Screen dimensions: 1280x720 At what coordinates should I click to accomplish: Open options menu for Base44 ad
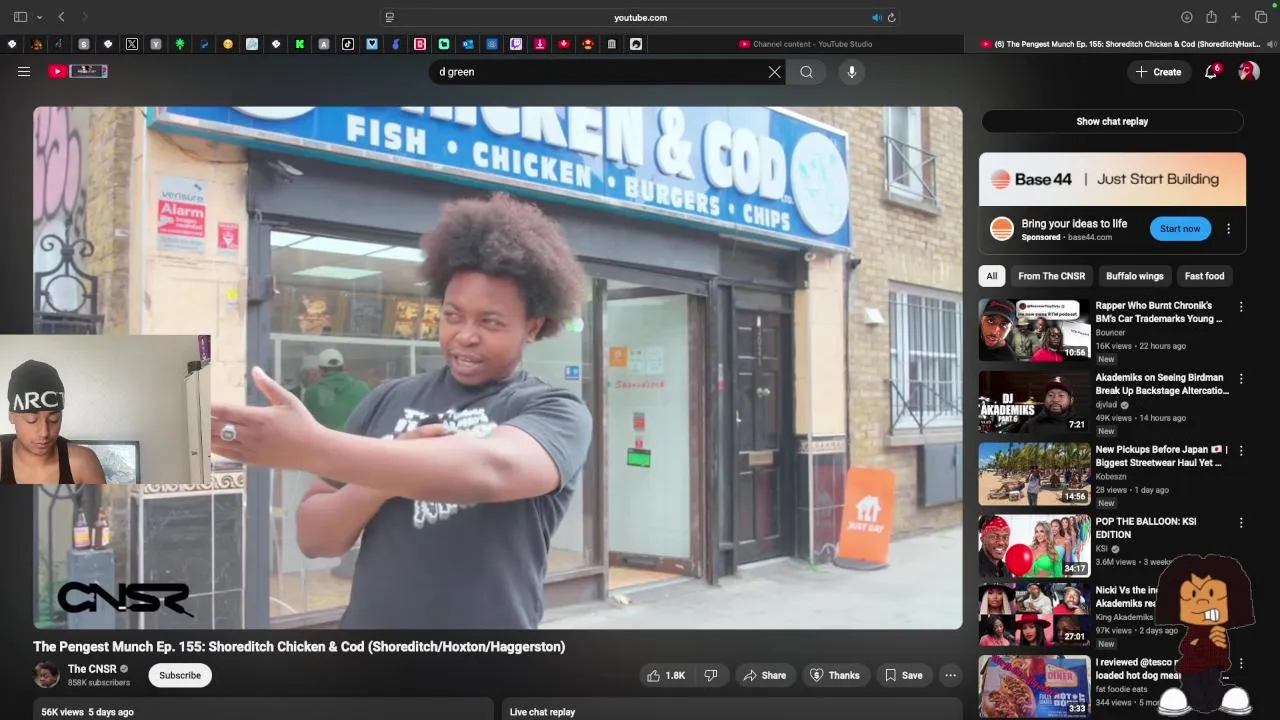click(x=1229, y=229)
